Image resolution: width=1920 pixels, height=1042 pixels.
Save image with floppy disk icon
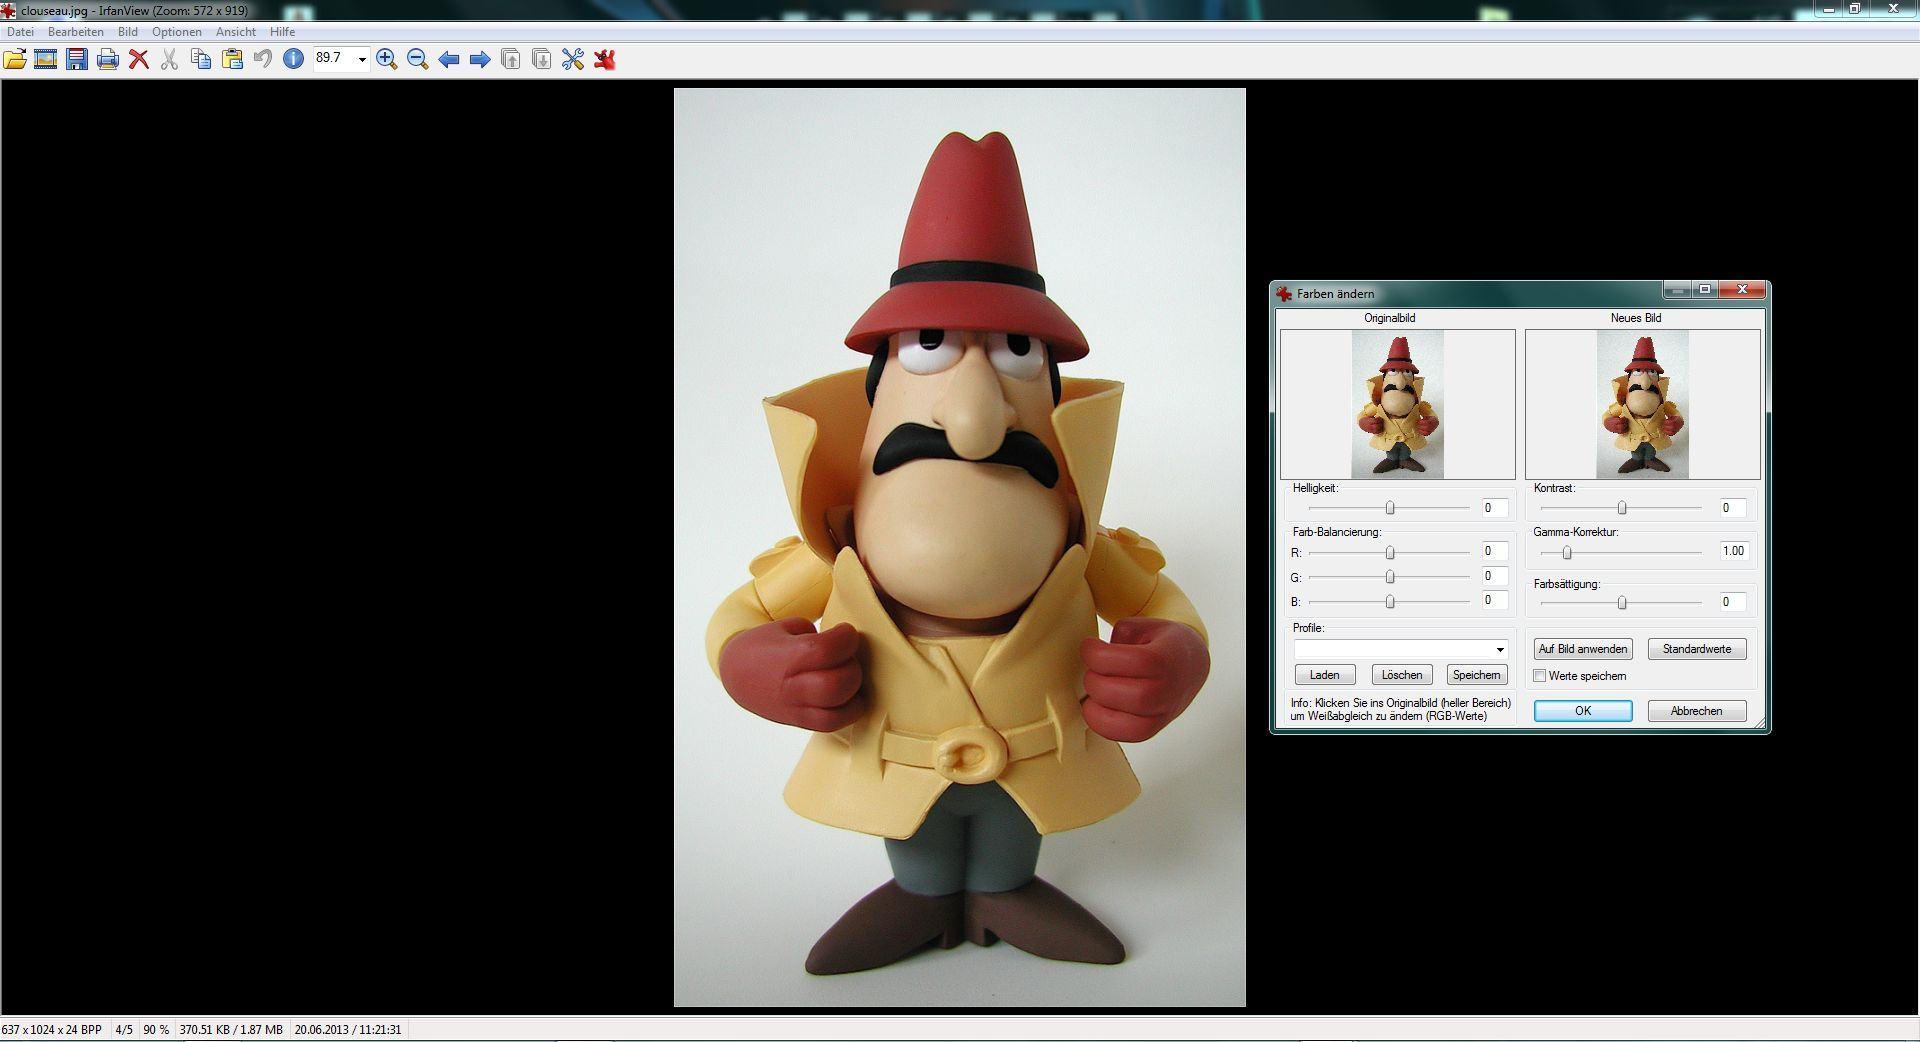77,60
